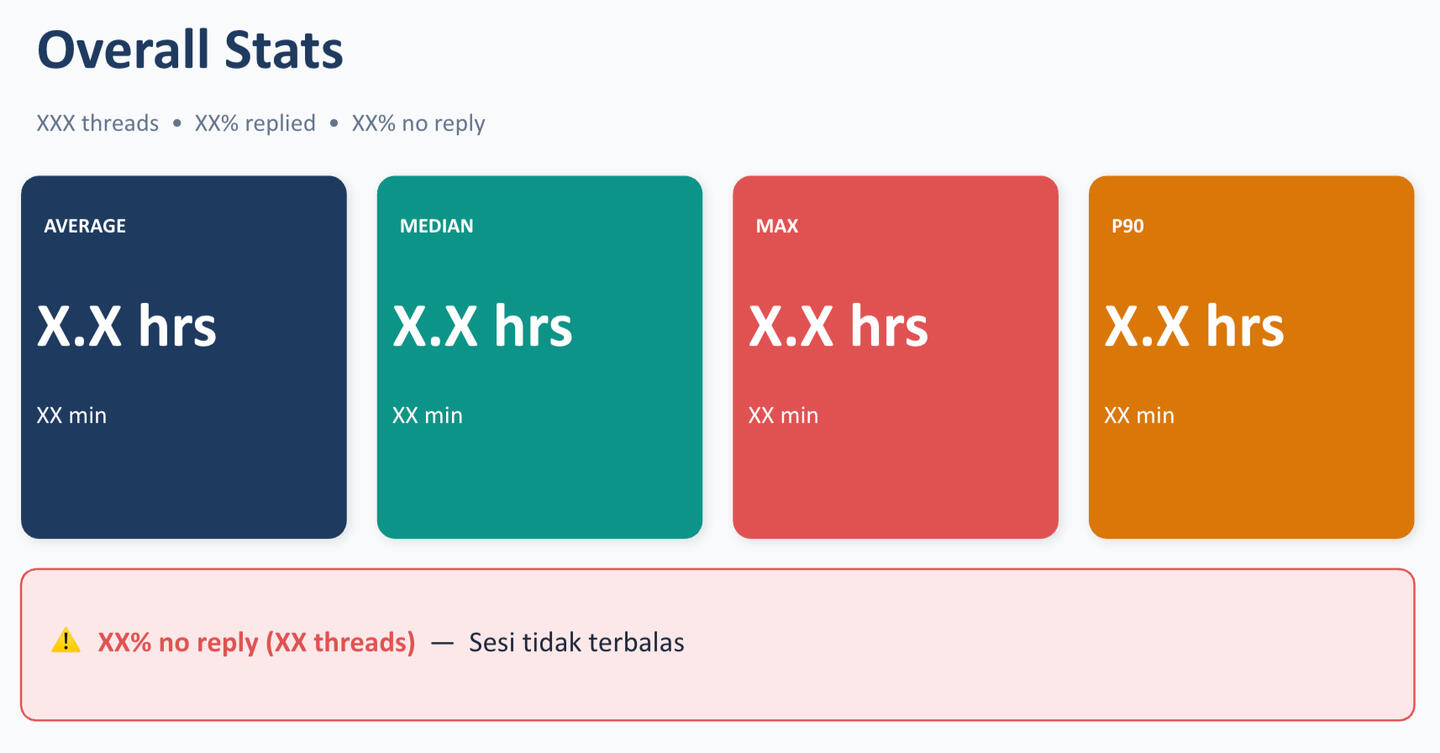
Task: Select the teal MEDIAN card
Action: [x=540, y=357]
